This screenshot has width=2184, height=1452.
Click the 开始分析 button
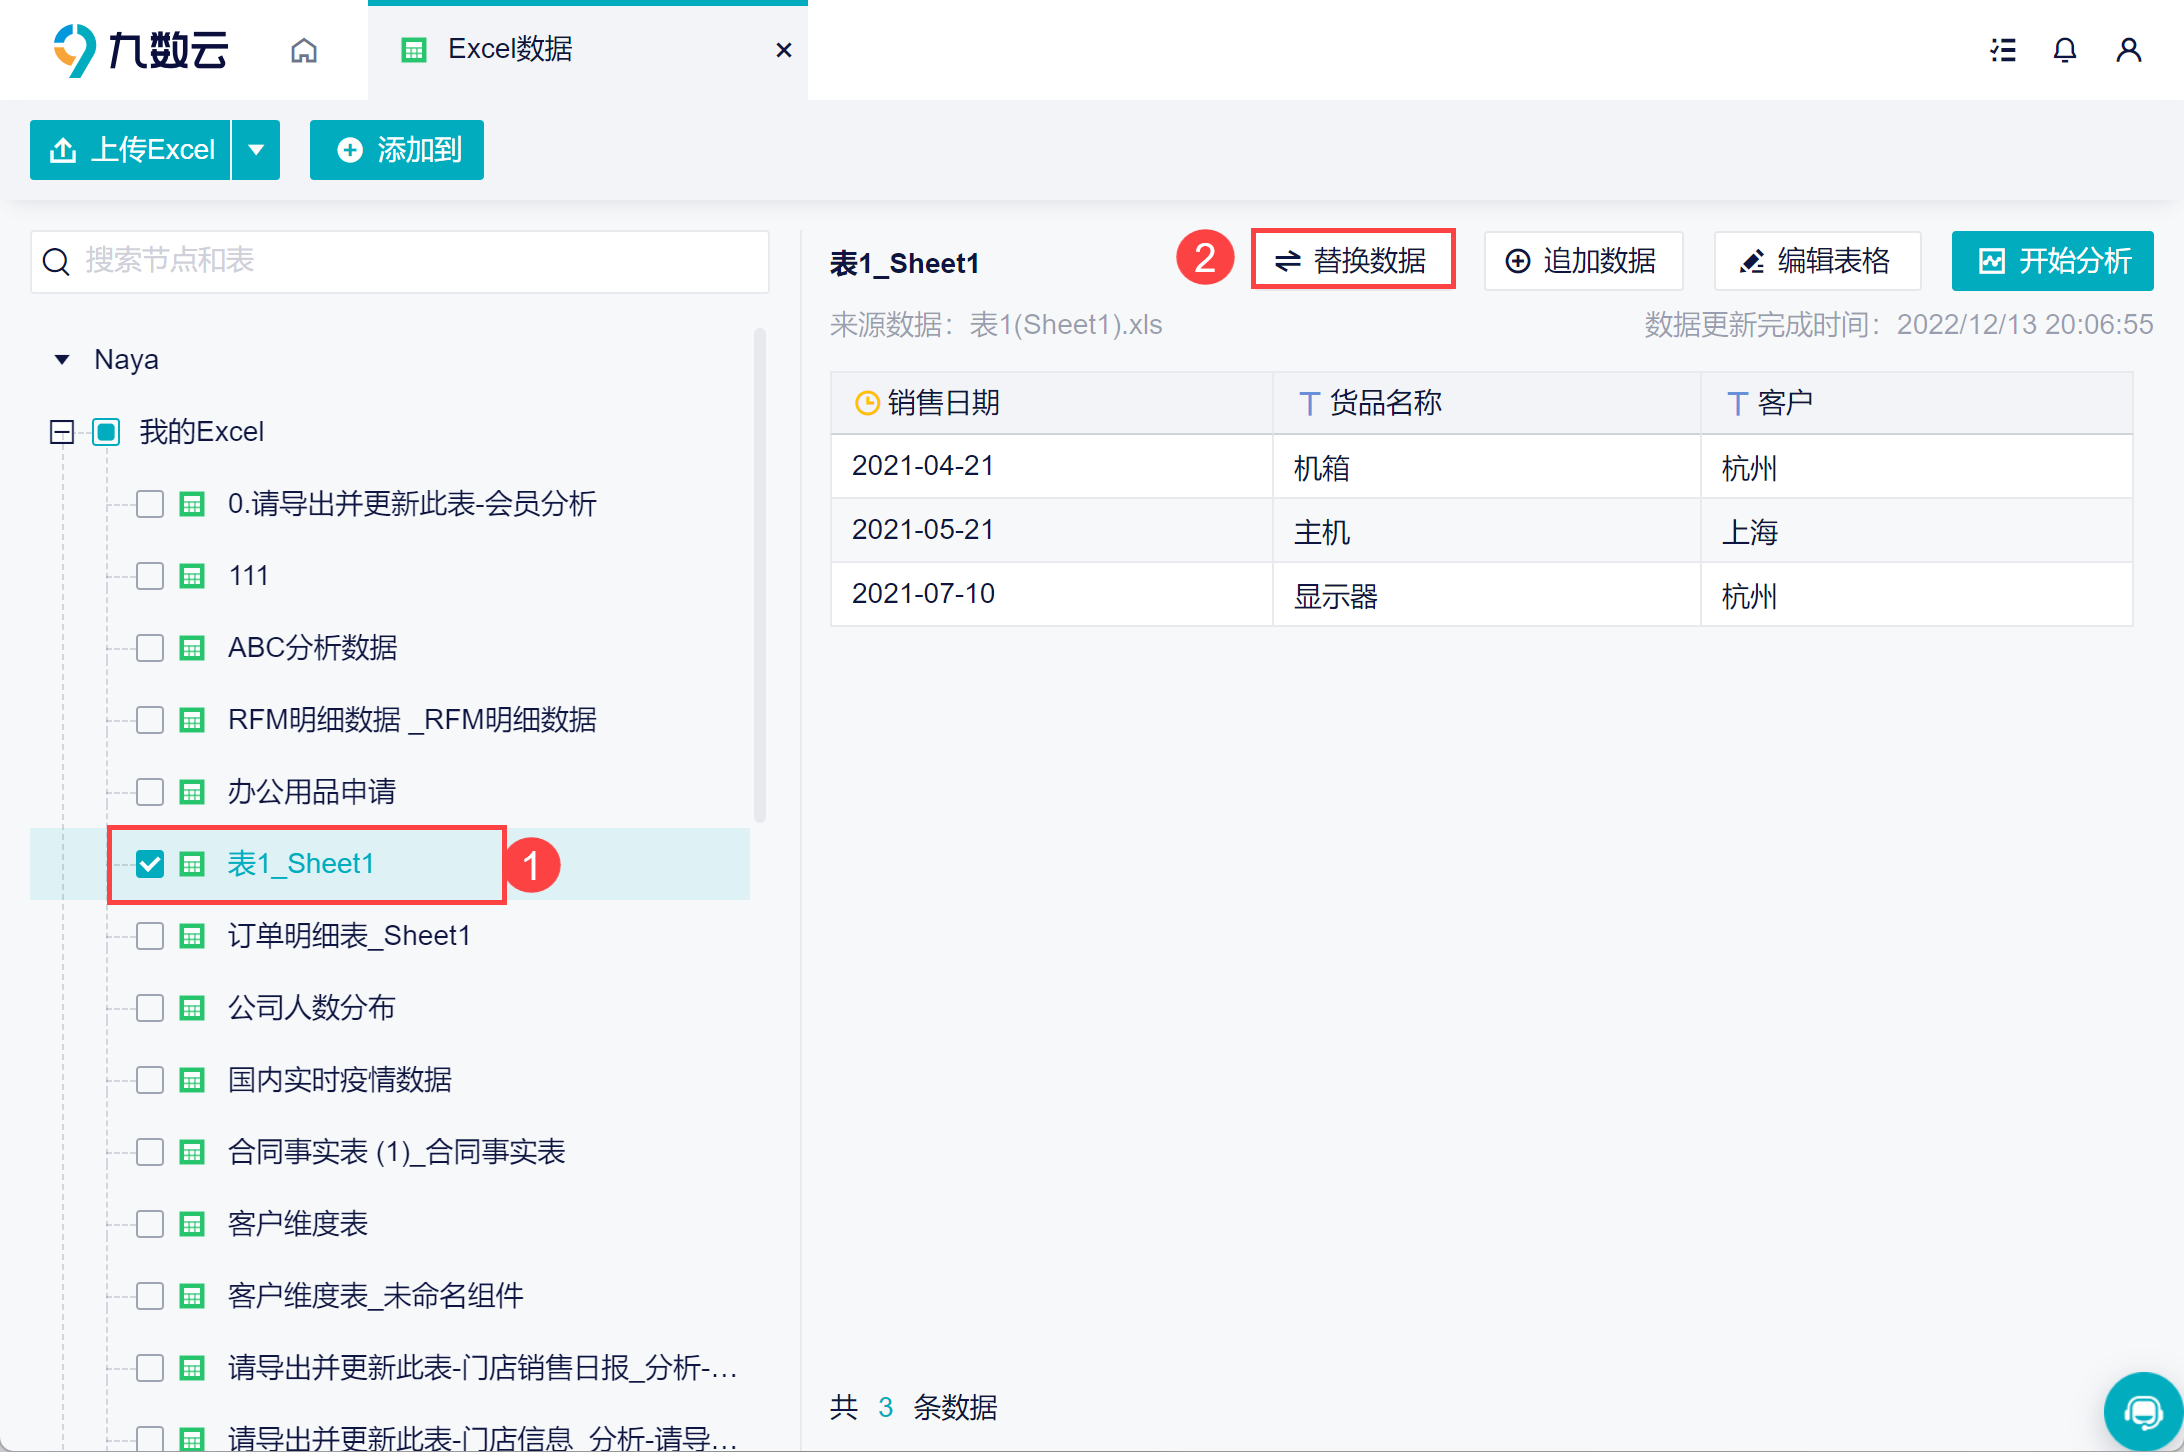click(x=2052, y=261)
